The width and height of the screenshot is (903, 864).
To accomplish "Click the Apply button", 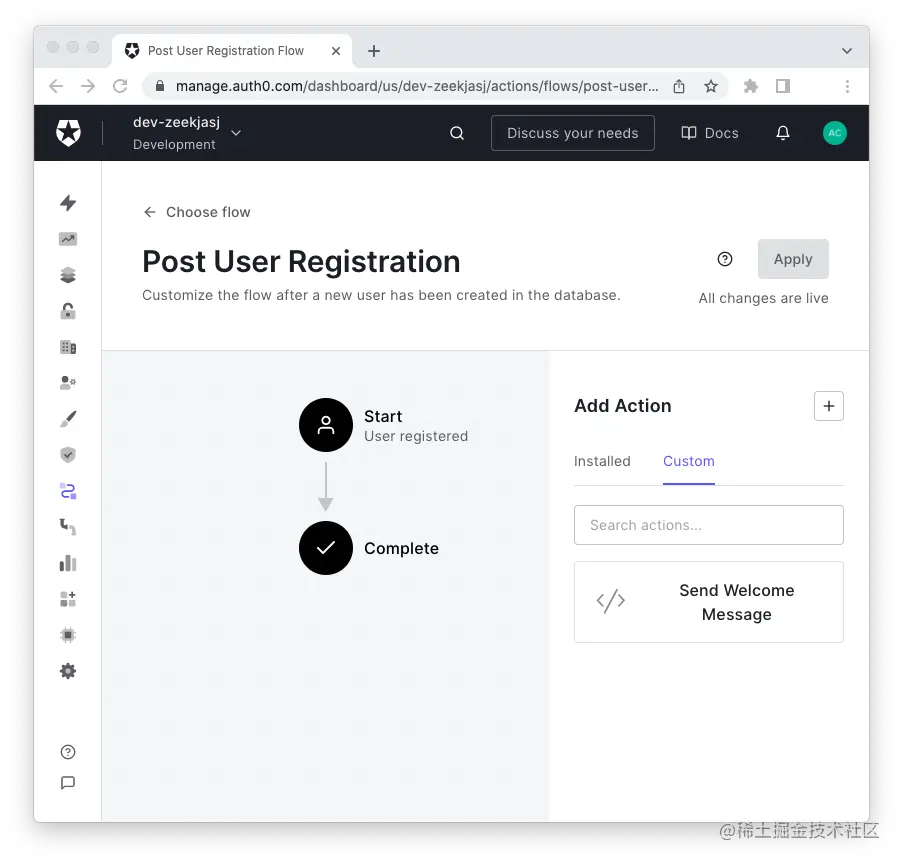I will click(793, 259).
